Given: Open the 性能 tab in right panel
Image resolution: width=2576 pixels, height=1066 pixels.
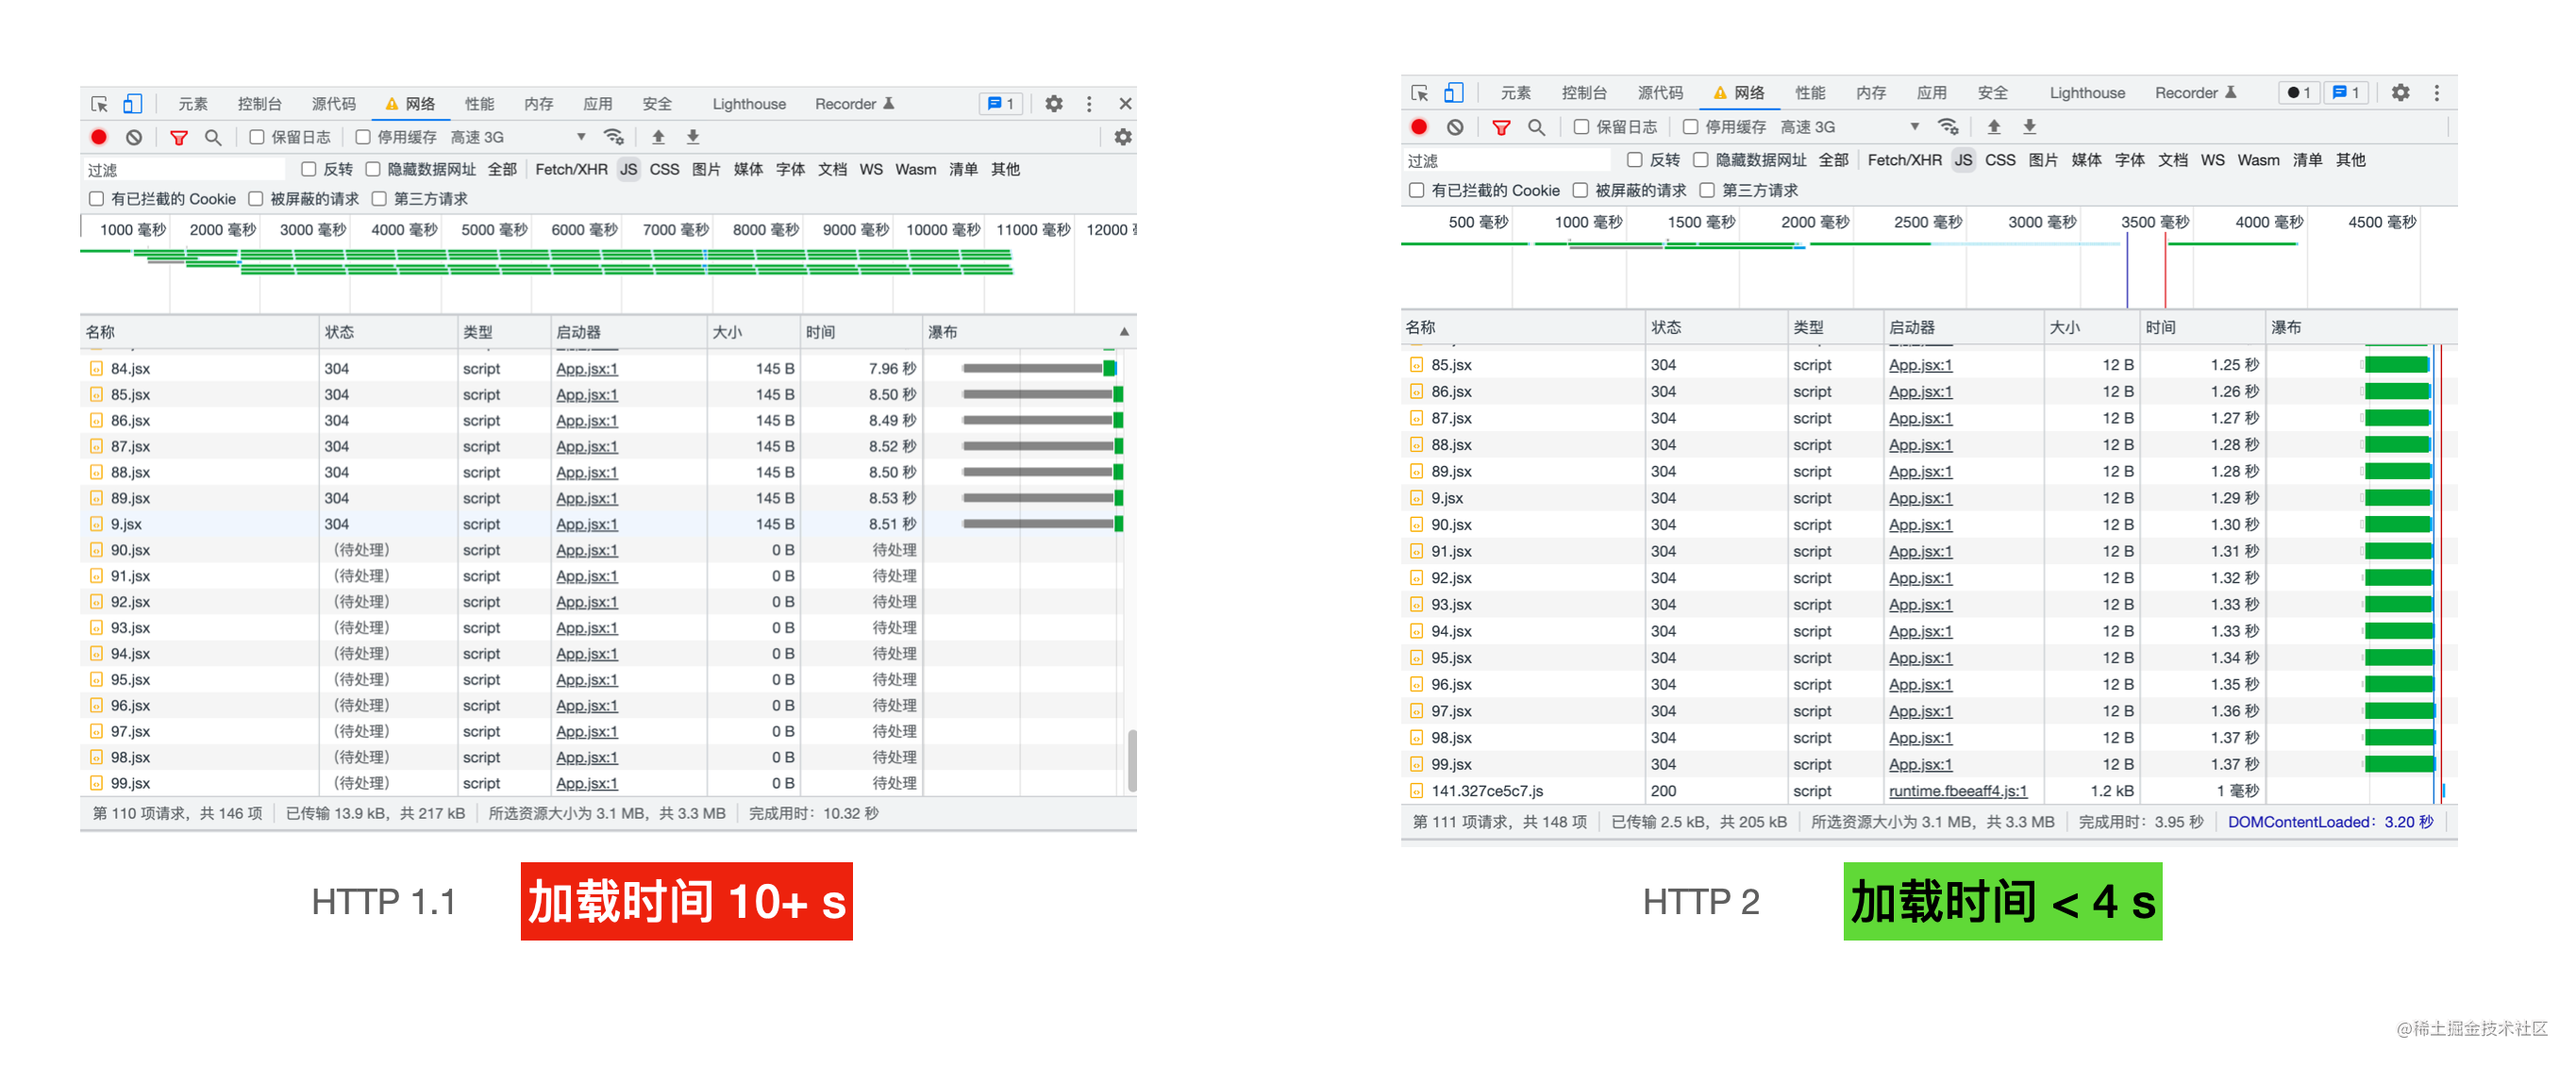Looking at the screenshot, I should (1810, 93).
